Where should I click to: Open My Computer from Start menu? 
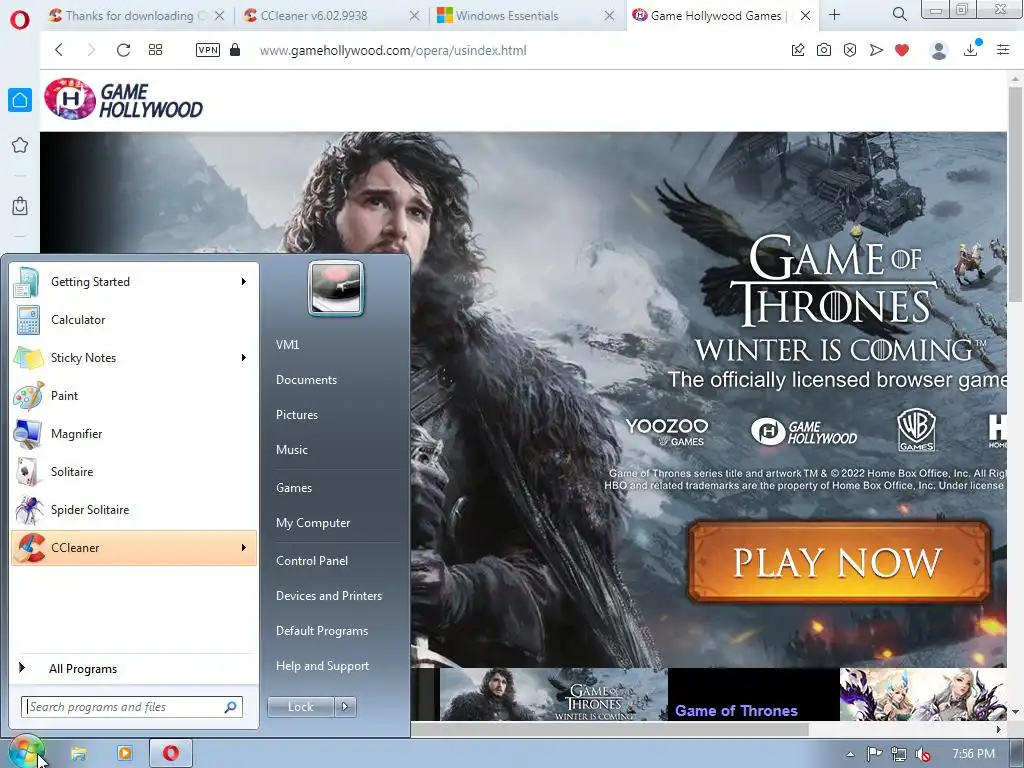click(x=334, y=522)
